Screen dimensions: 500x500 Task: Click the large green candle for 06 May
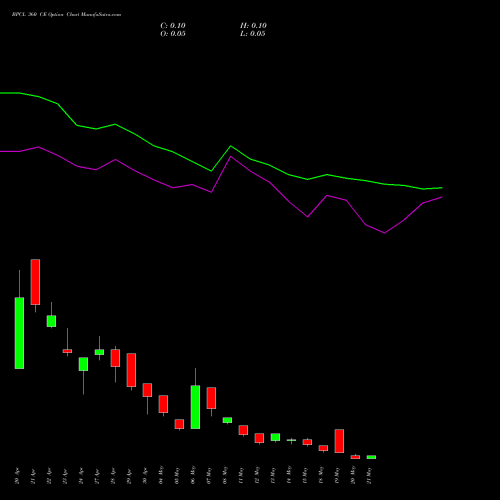pyautogui.click(x=195, y=407)
